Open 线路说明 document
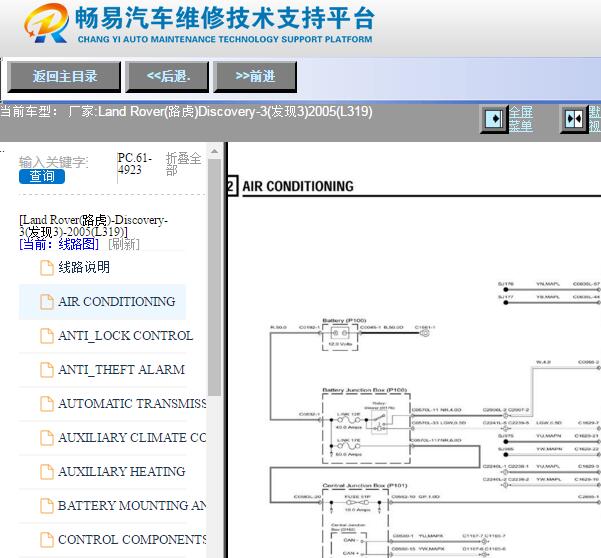This screenshot has height=558, width=601. [x=84, y=267]
